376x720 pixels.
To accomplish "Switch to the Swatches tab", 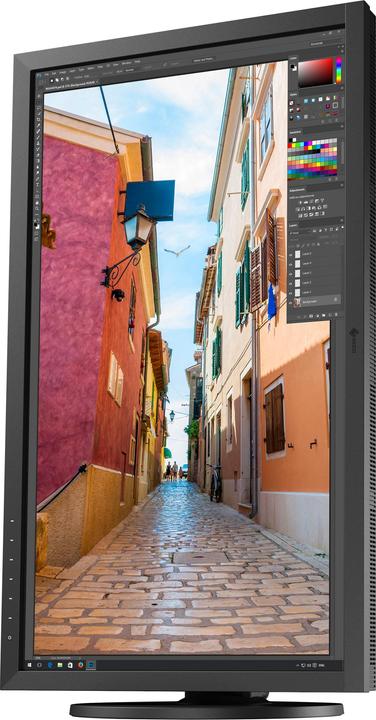I will pyautogui.click(x=295, y=132).
